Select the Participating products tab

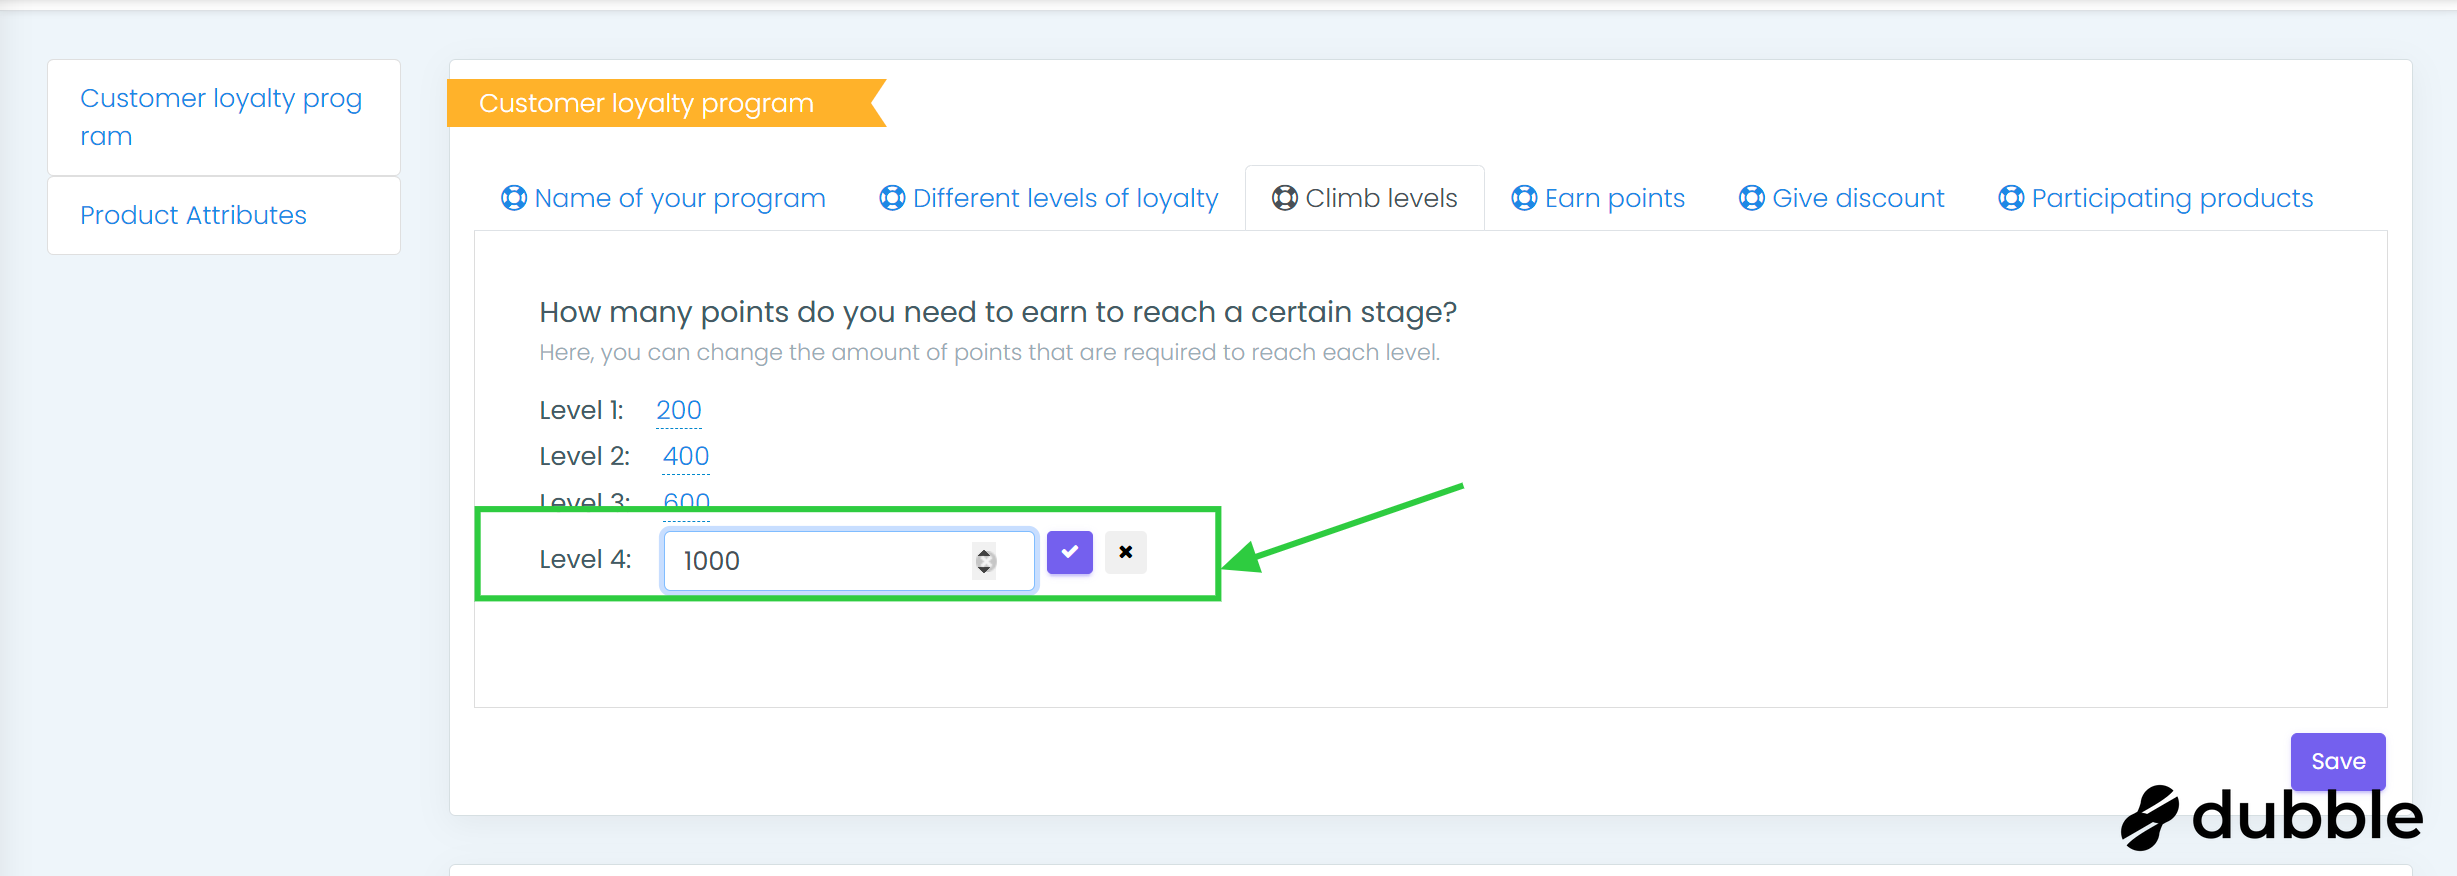[x=2172, y=198]
